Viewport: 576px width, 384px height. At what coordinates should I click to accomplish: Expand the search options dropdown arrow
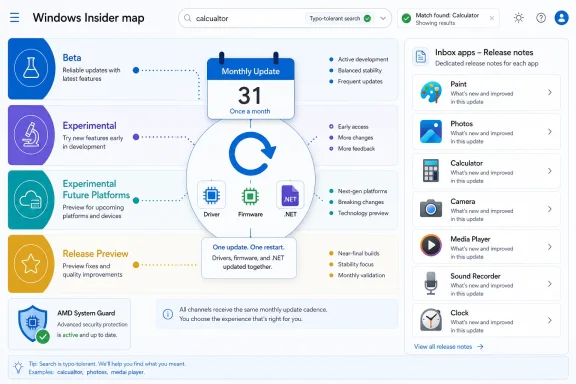pyautogui.click(x=383, y=18)
